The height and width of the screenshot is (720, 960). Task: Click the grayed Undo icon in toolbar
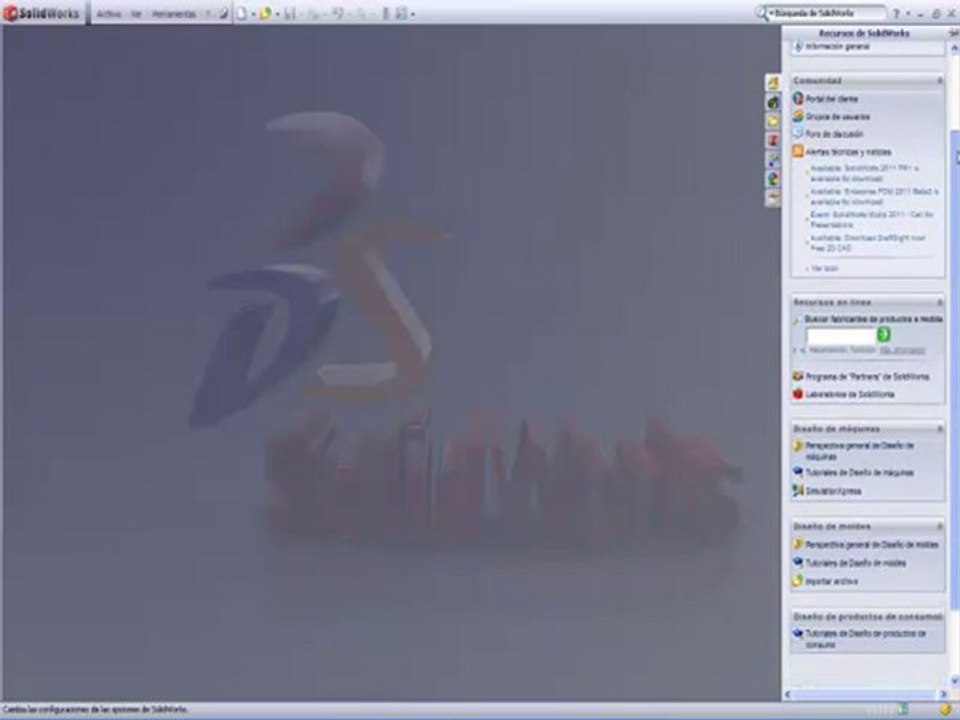click(337, 13)
